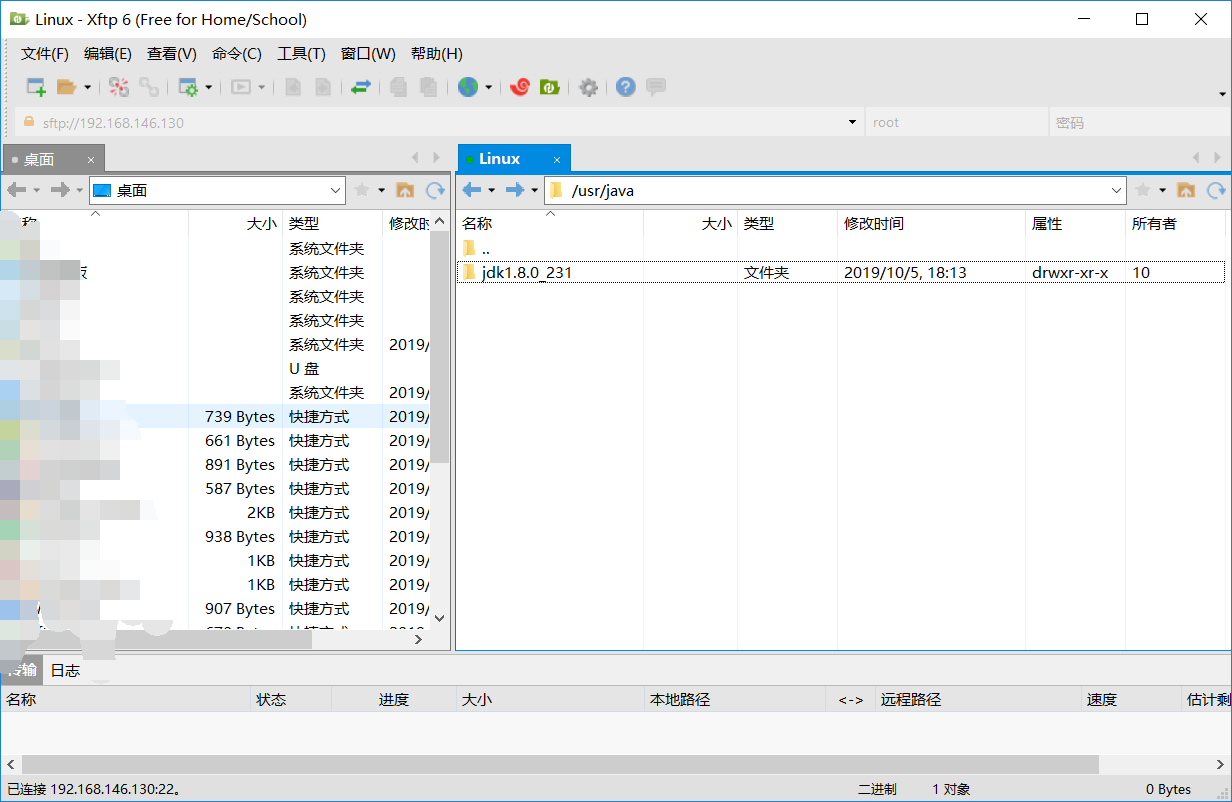Expand remote pane favorites star dropdown
The image size is (1232, 802).
1163,190
